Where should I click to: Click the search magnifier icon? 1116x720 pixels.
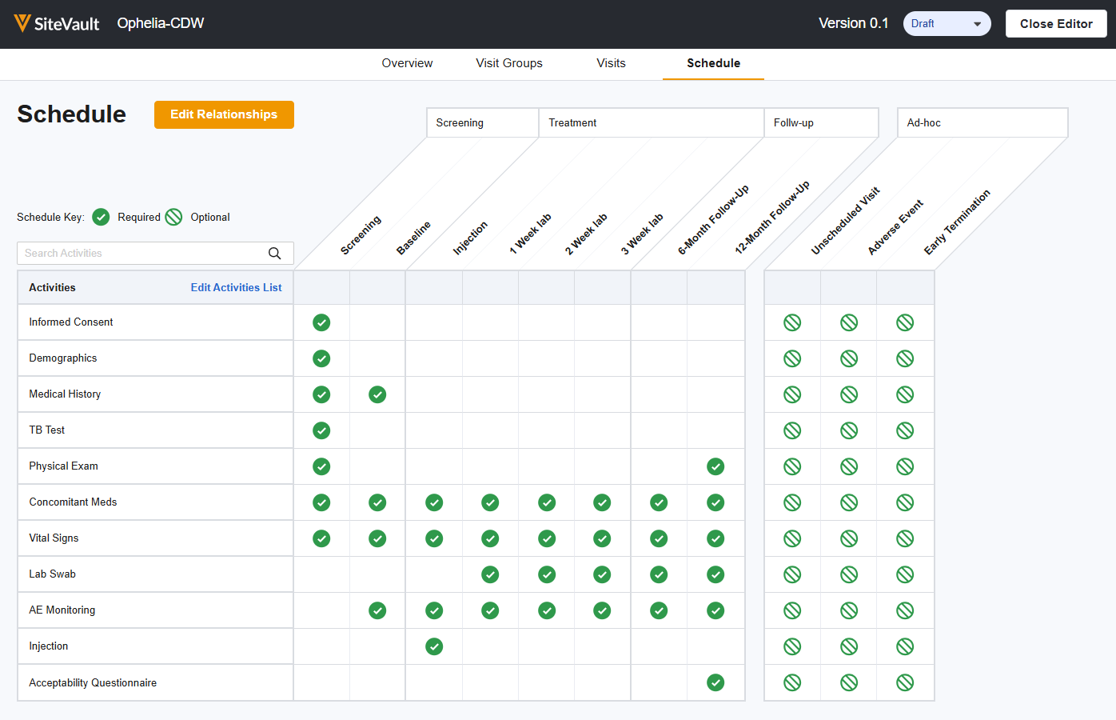point(275,253)
